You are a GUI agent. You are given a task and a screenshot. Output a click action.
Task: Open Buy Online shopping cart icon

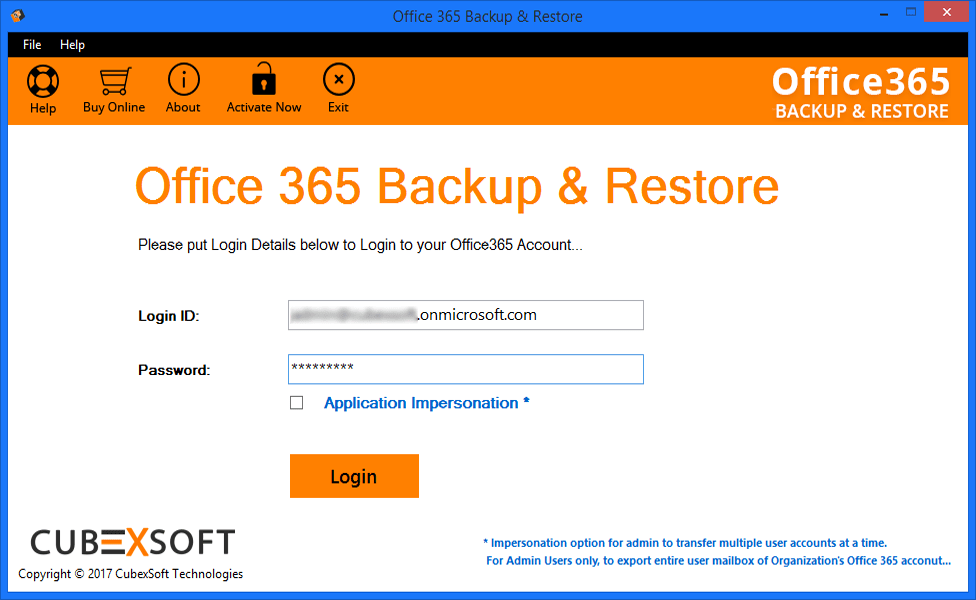(x=114, y=81)
